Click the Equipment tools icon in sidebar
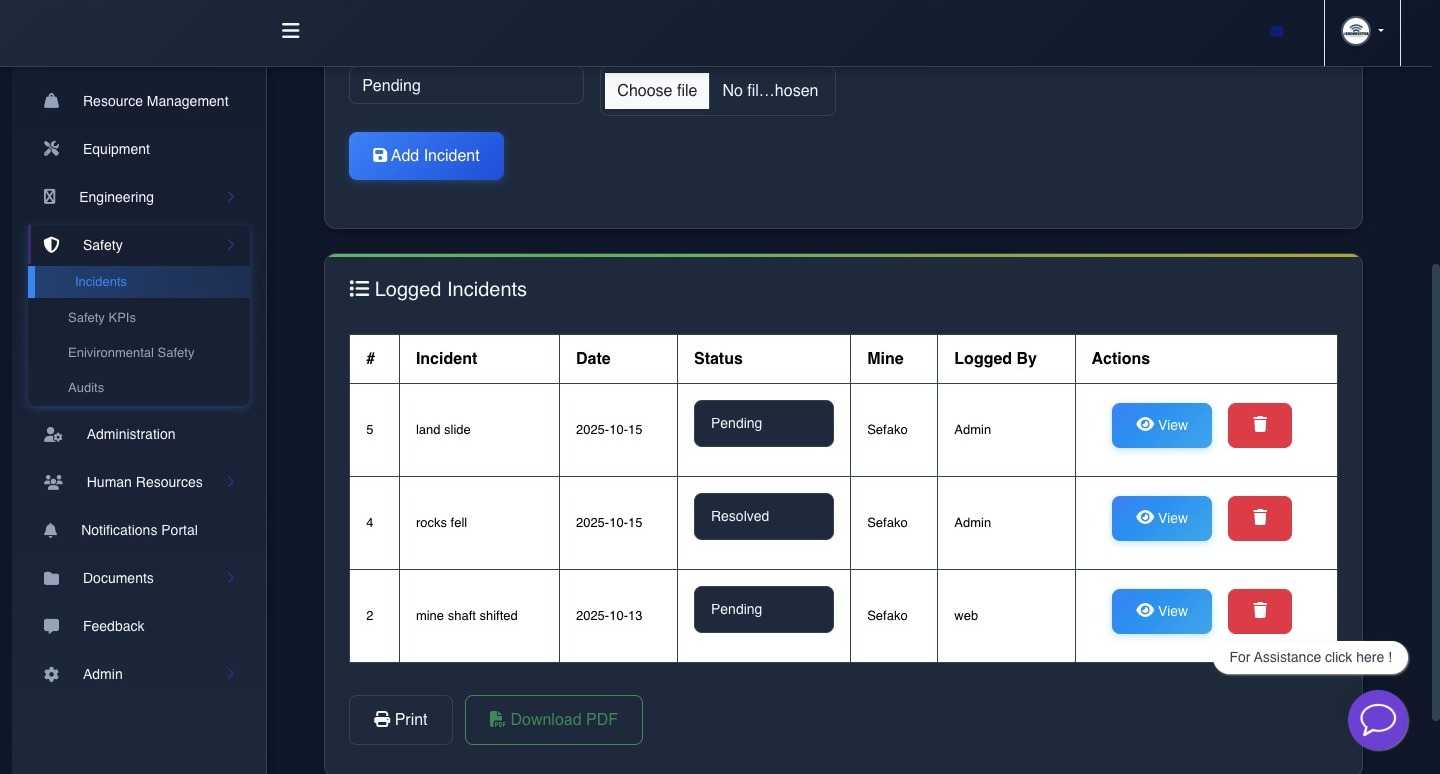Image resolution: width=1440 pixels, height=774 pixels. pyautogui.click(x=52, y=149)
